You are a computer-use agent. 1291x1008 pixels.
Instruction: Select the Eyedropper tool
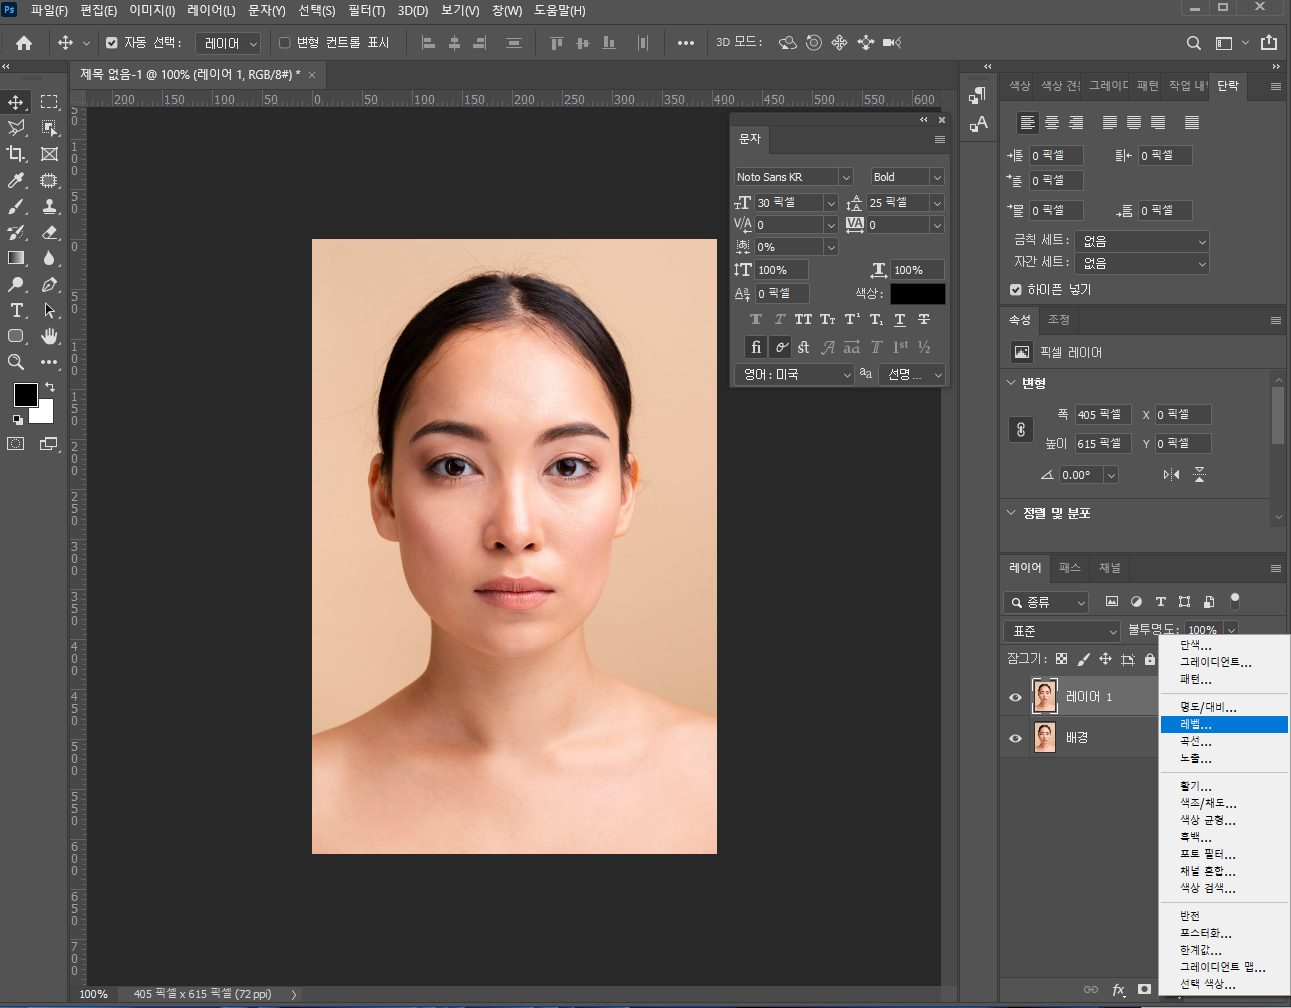16,180
